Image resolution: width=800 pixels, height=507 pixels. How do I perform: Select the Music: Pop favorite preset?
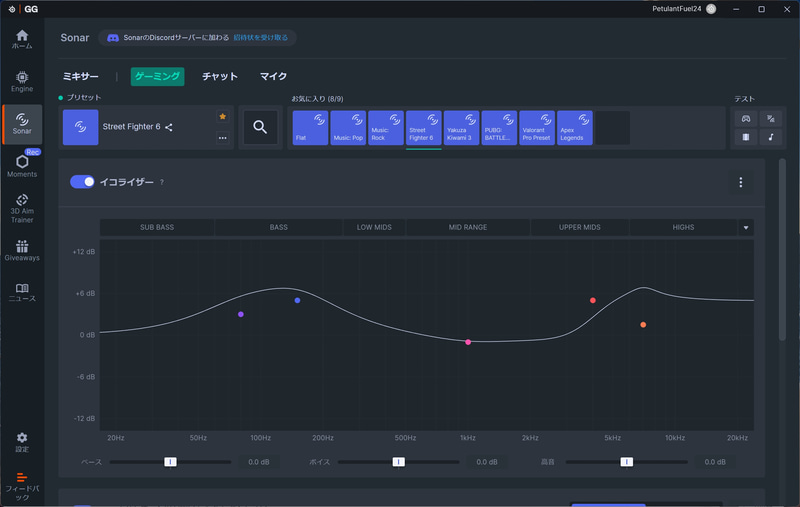coord(348,128)
